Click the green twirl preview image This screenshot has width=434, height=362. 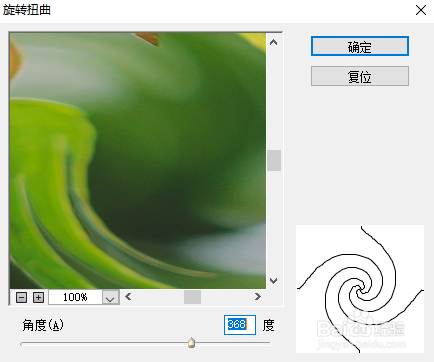(x=138, y=161)
